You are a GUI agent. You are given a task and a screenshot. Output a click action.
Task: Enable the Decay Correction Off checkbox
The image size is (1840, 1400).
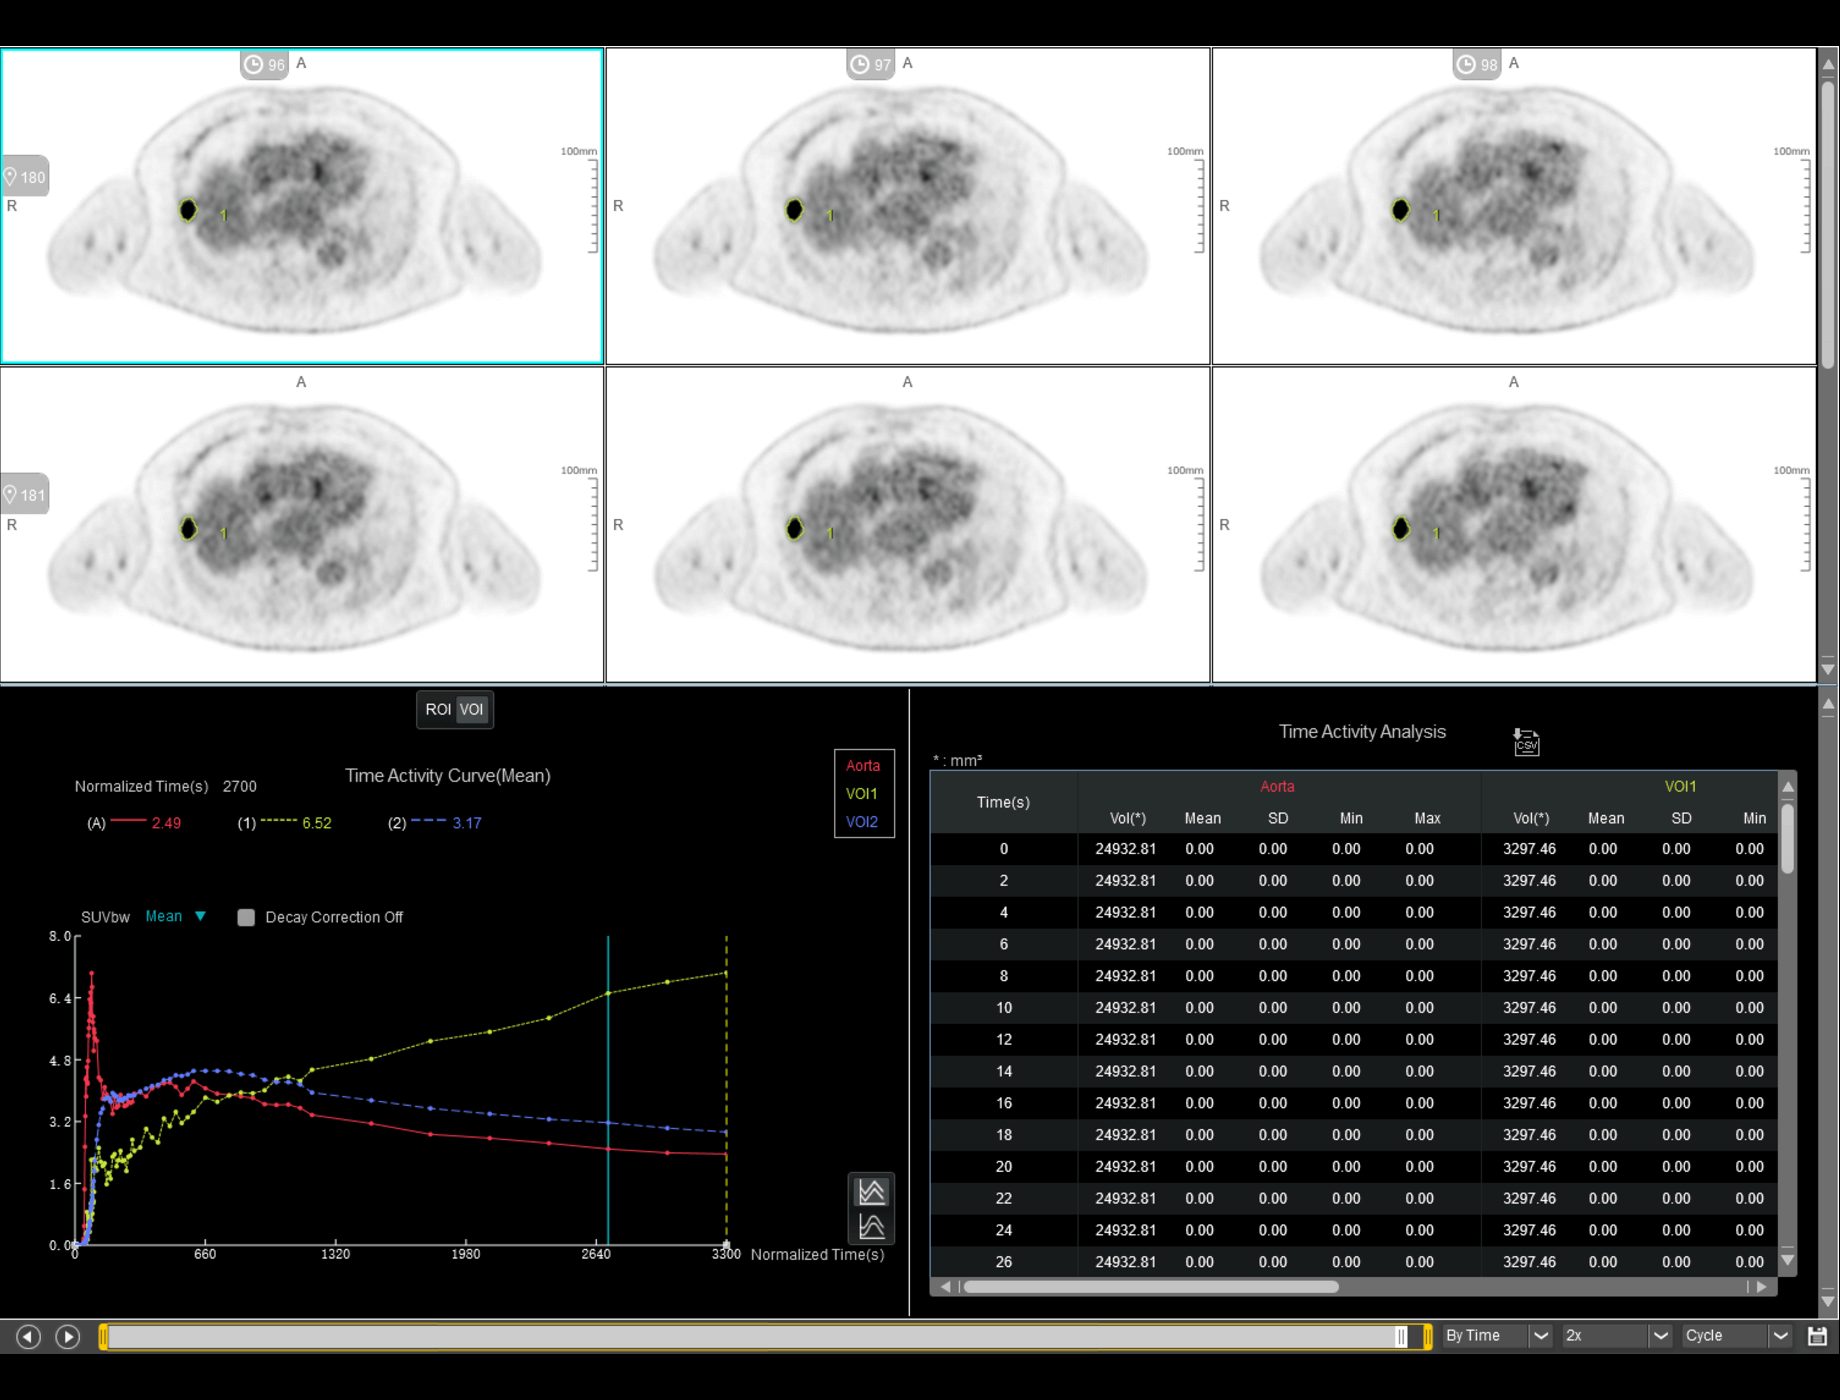pos(246,917)
